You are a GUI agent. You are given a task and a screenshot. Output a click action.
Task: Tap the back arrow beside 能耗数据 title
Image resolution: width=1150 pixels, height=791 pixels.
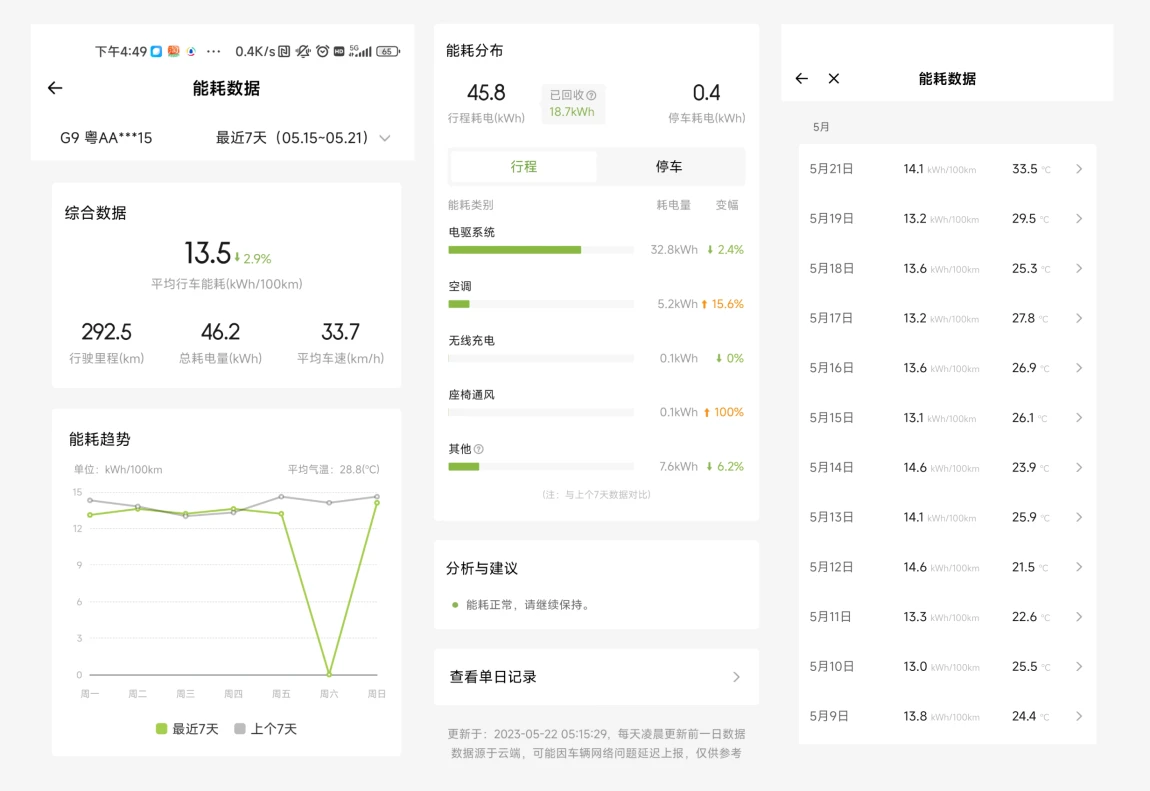pos(55,88)
